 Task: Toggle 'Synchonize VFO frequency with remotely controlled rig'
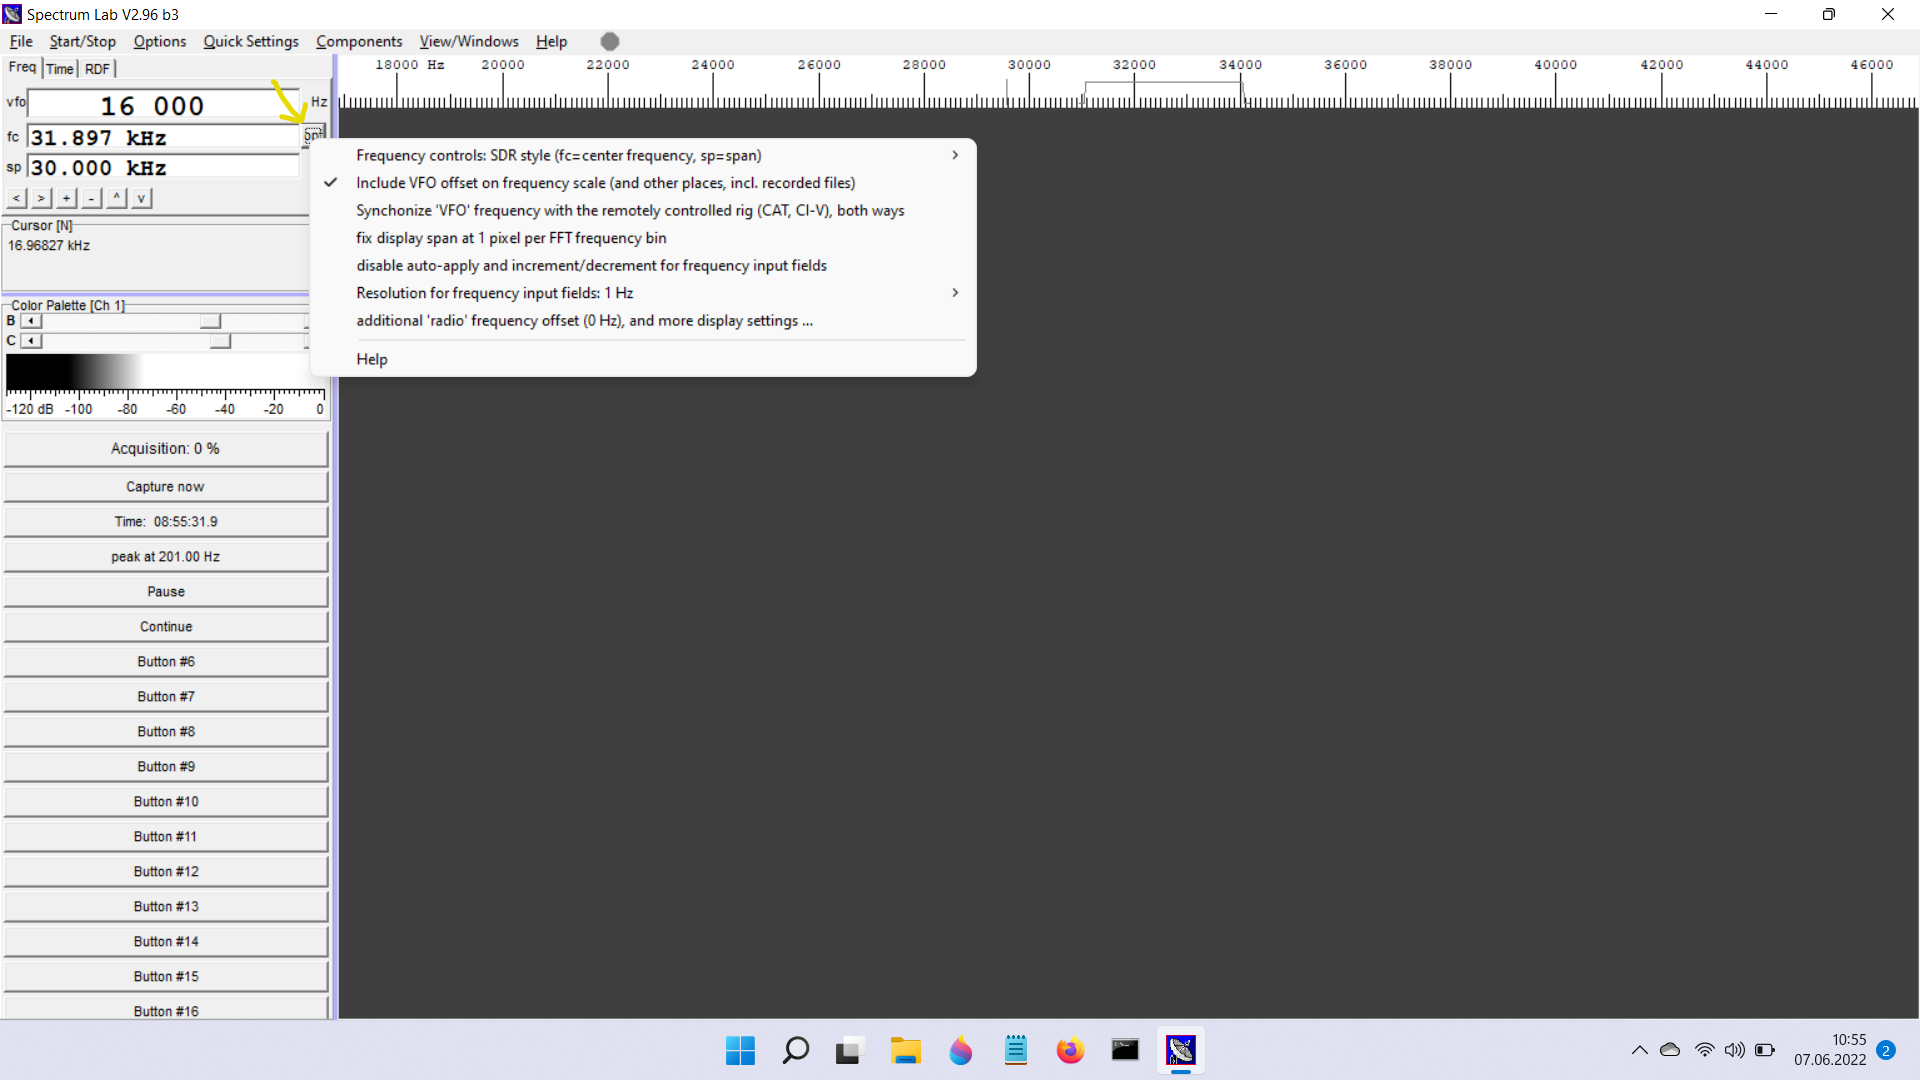643,210
